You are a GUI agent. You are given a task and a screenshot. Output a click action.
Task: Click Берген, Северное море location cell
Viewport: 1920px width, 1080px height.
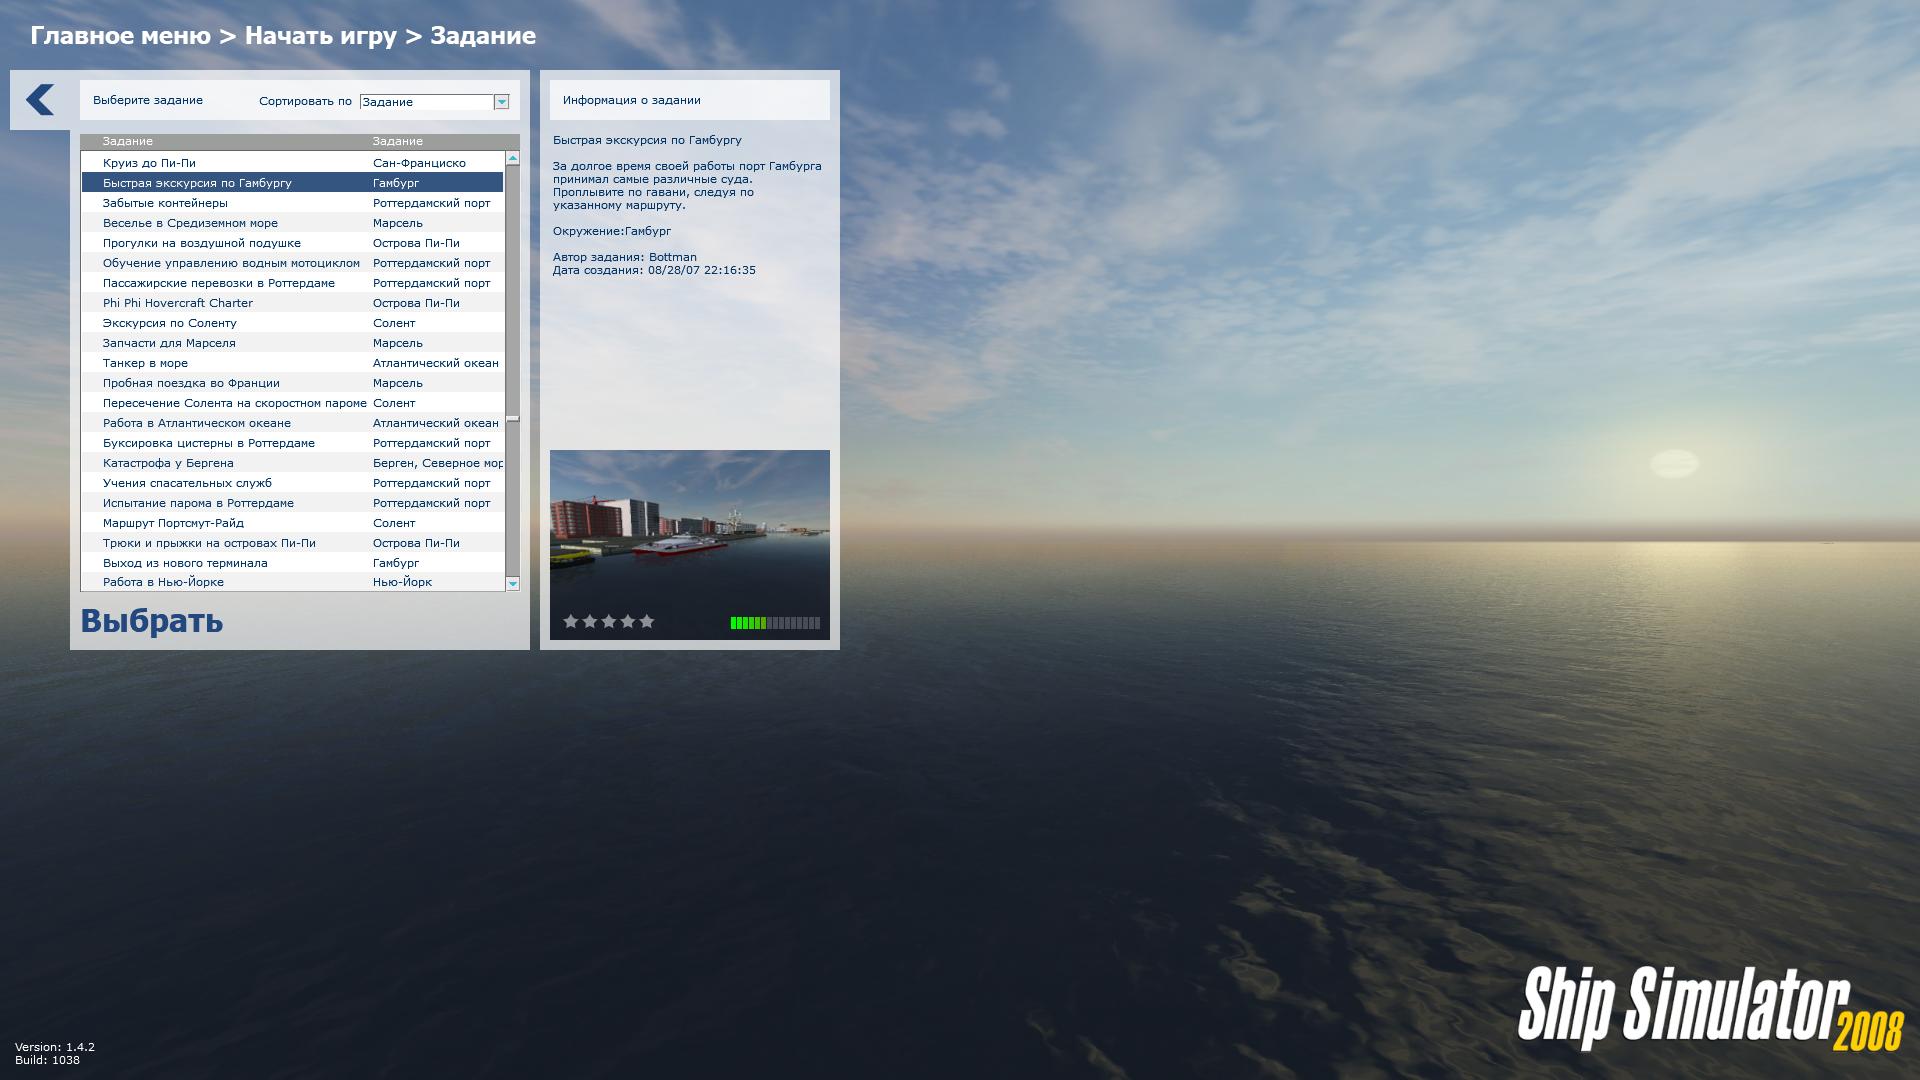[x=438, y=463]
